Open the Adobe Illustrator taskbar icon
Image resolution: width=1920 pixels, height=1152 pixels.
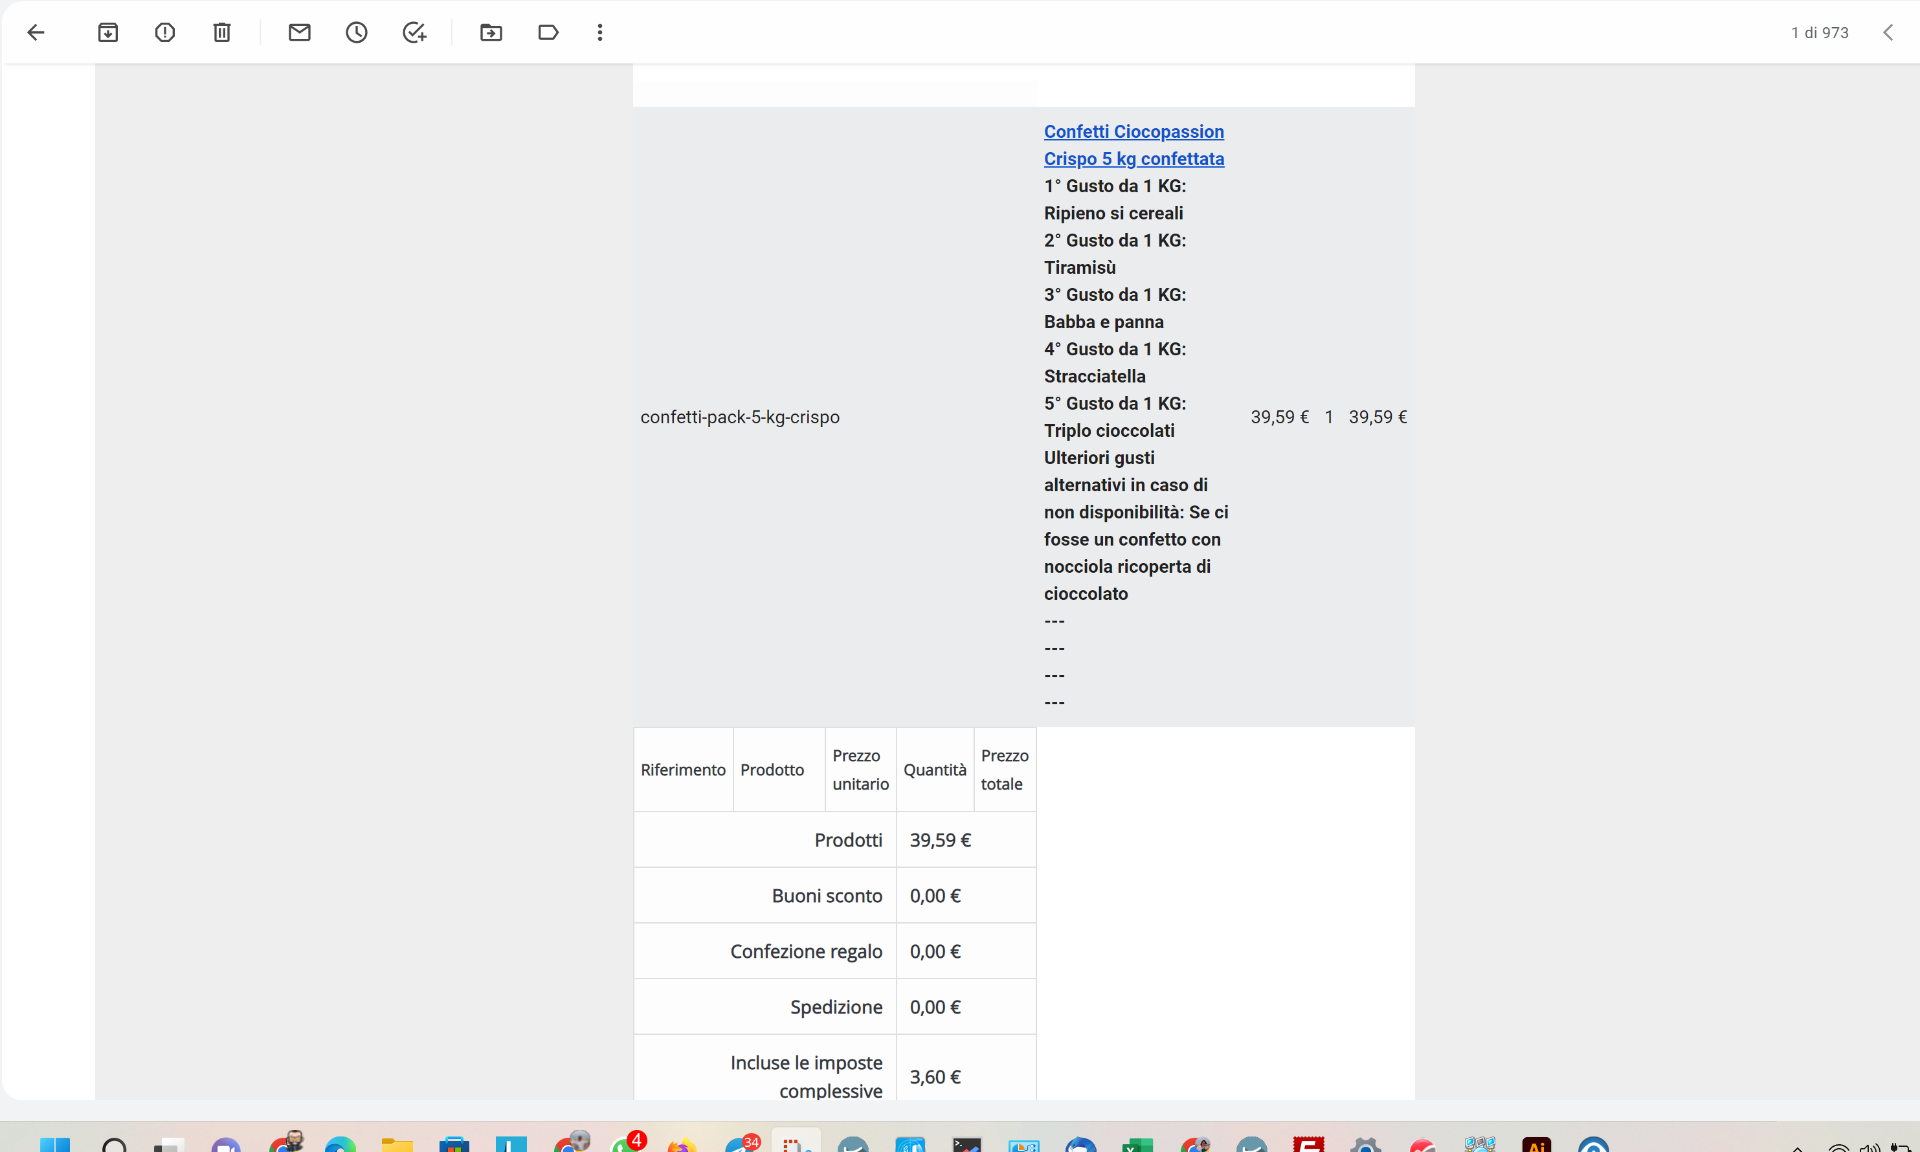(1536, 1145)
